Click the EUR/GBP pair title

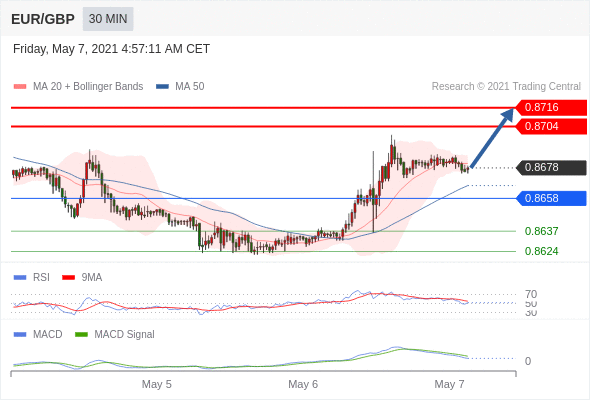pyautogui.click(x=43, y=19)
